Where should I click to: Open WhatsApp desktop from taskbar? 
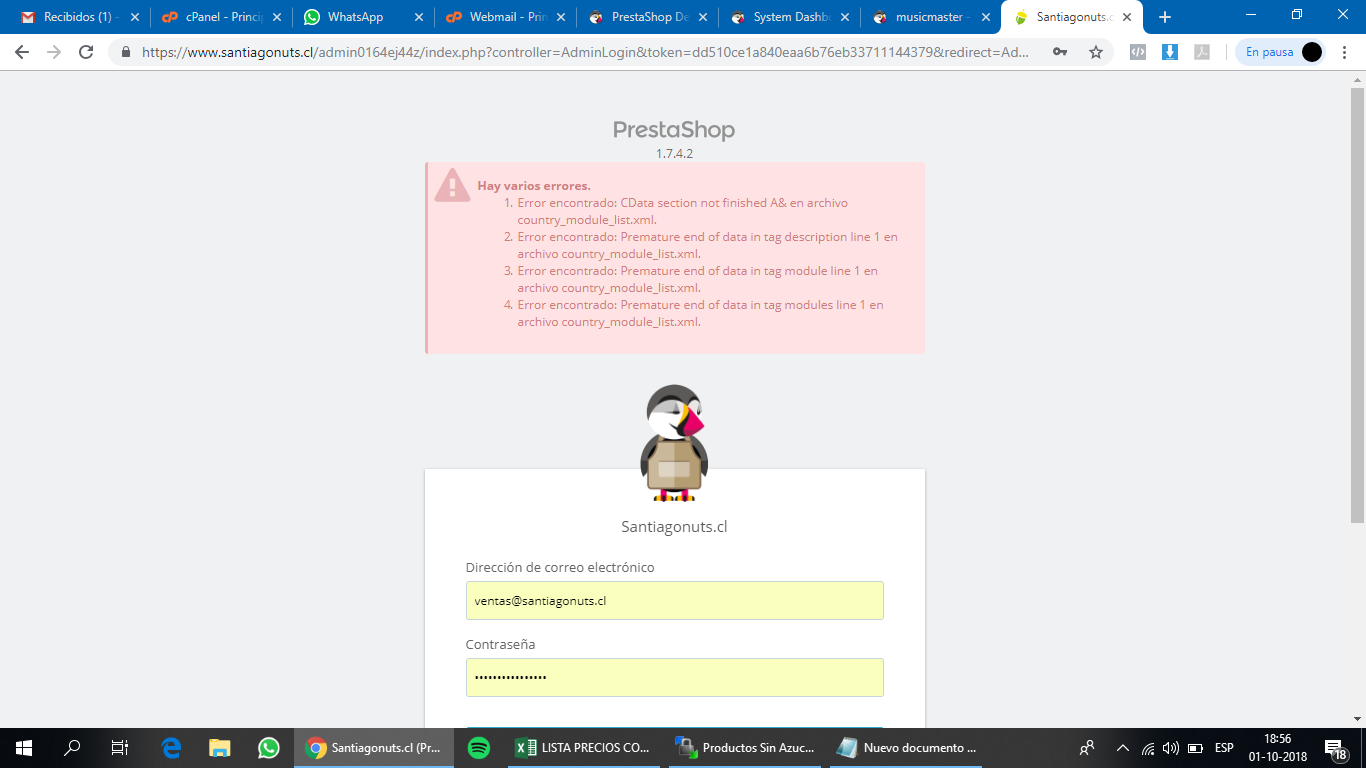pos(268,748)
